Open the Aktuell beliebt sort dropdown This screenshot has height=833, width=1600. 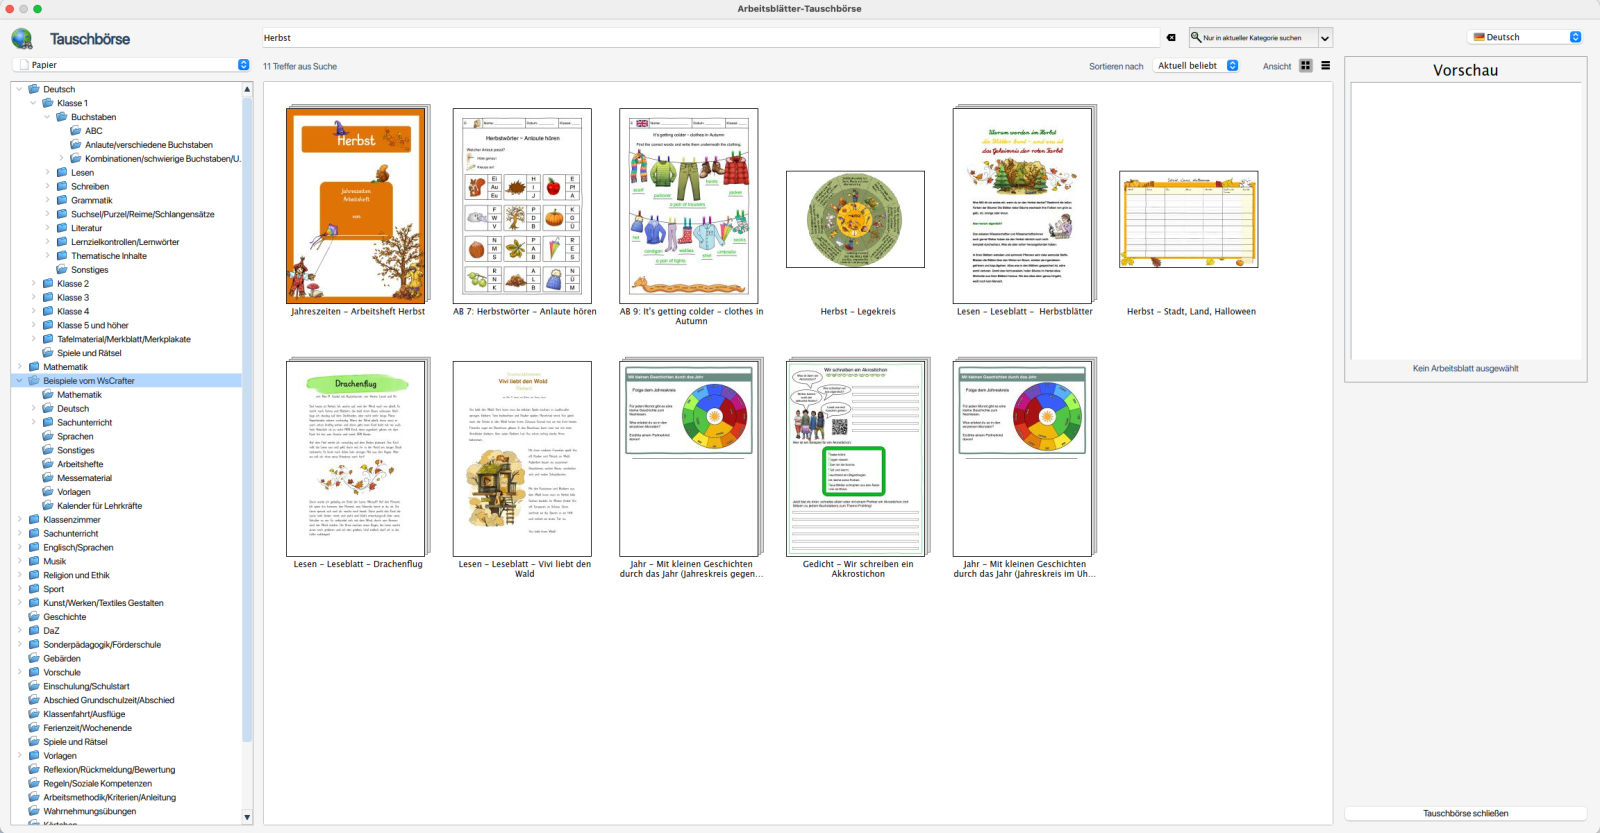click(1197, 66)
